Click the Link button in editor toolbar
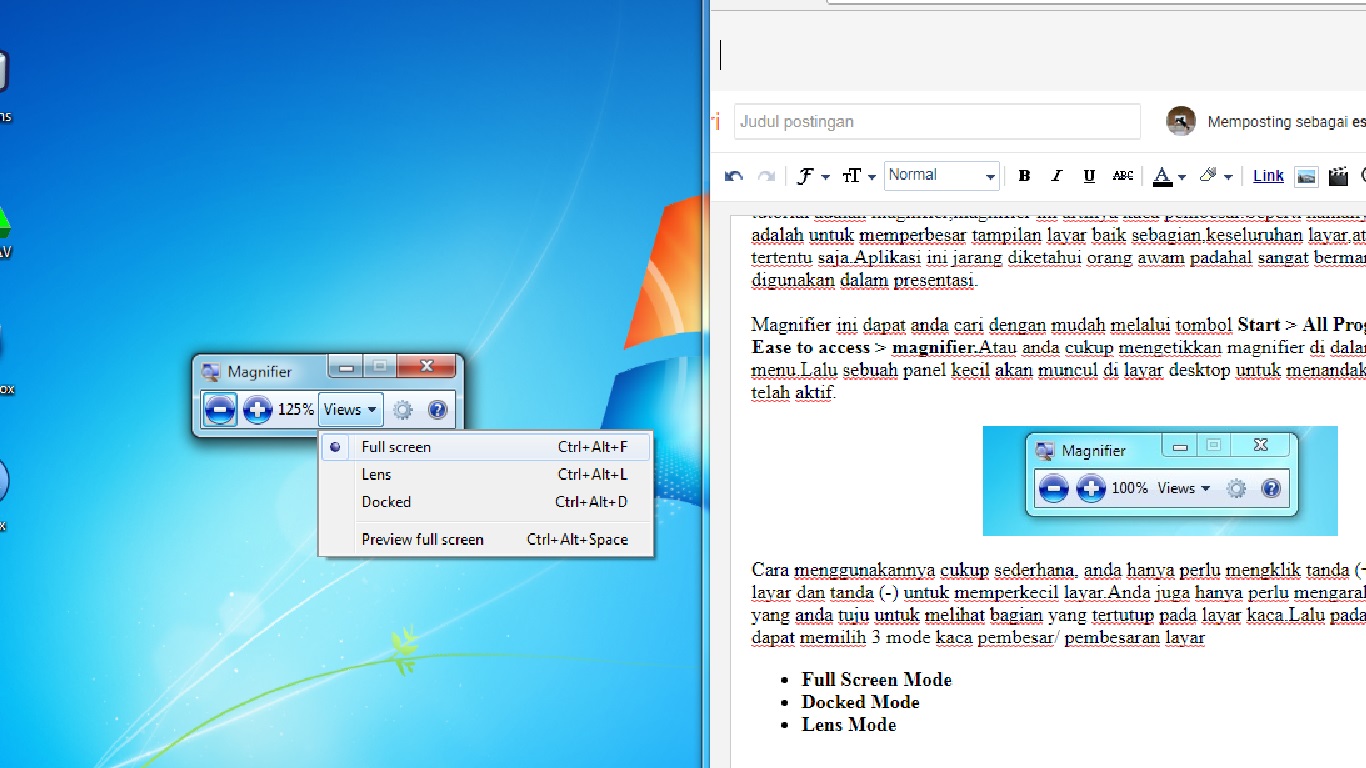 point(1268,176)
